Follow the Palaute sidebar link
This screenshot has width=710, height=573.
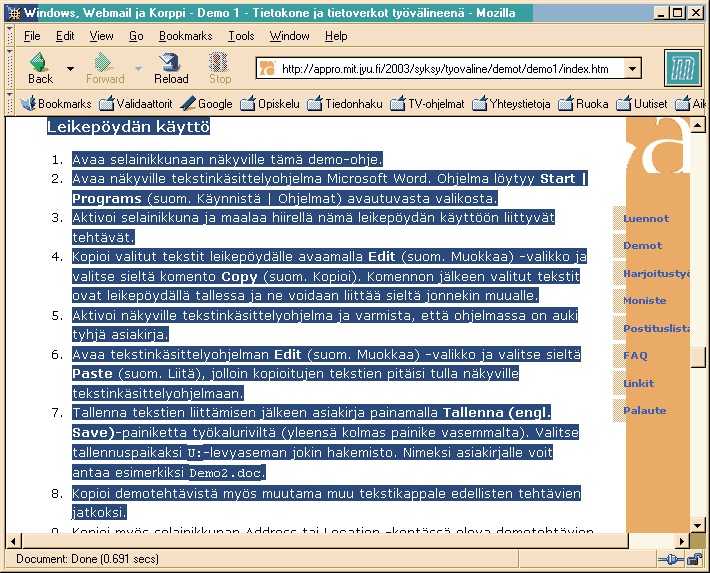[644, 411]
